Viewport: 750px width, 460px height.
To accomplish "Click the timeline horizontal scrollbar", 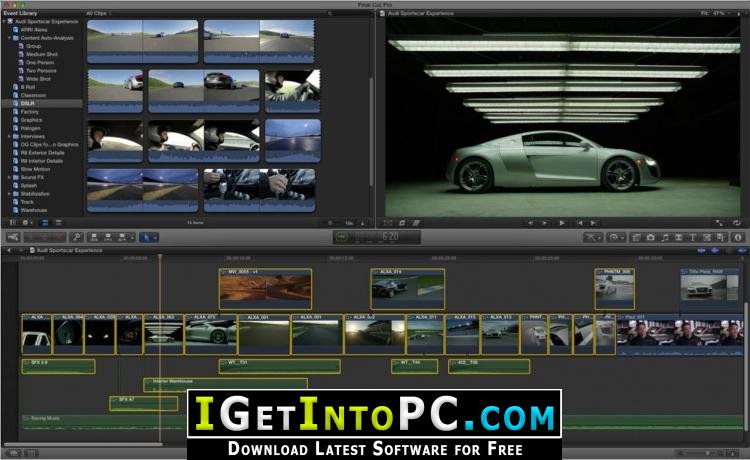I will point(82,444).
